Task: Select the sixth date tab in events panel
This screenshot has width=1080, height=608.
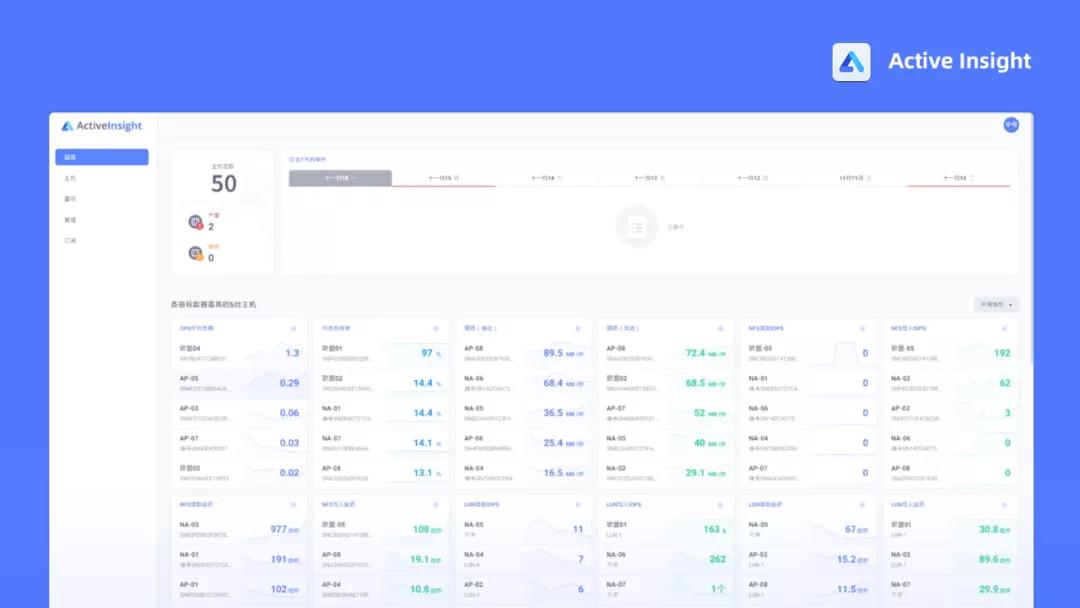Action: tap(855, 178)
